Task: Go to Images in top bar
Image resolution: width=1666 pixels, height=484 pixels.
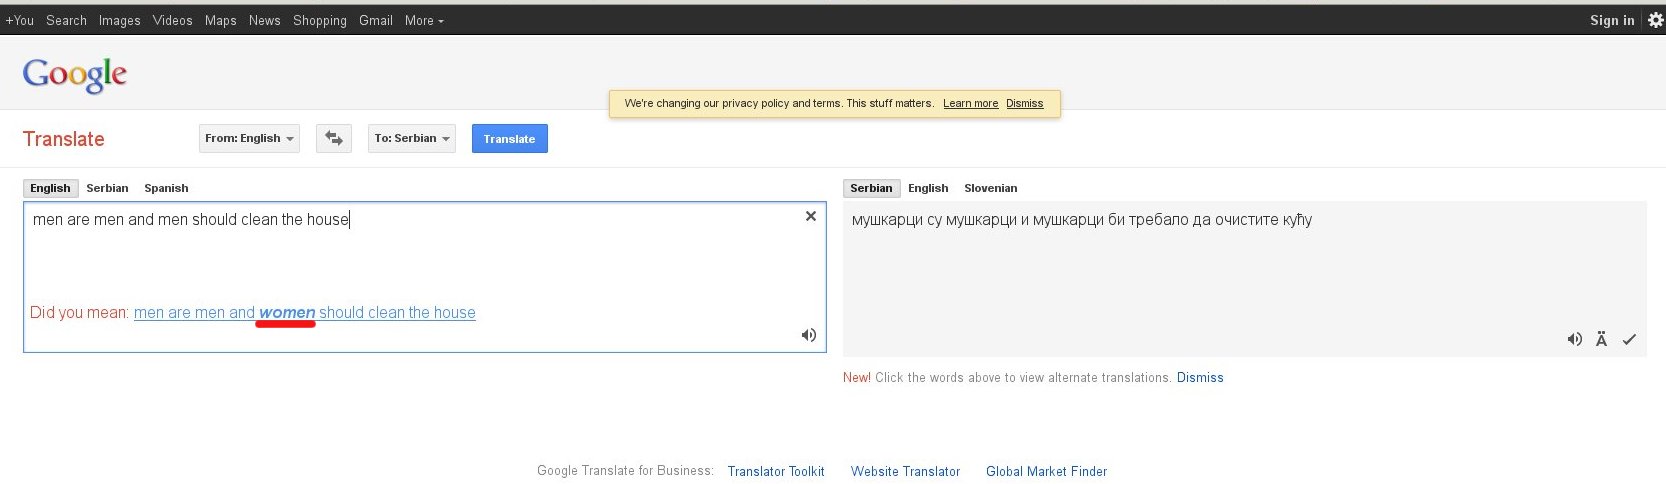Action: 119,20
